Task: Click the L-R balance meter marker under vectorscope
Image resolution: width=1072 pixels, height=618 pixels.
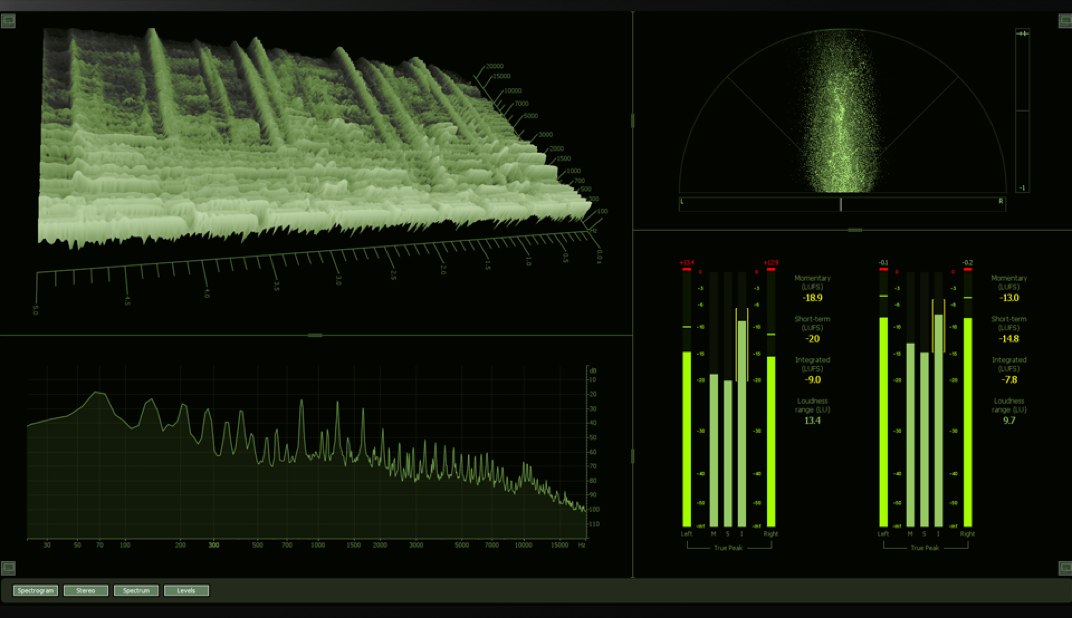Action: 841,204
